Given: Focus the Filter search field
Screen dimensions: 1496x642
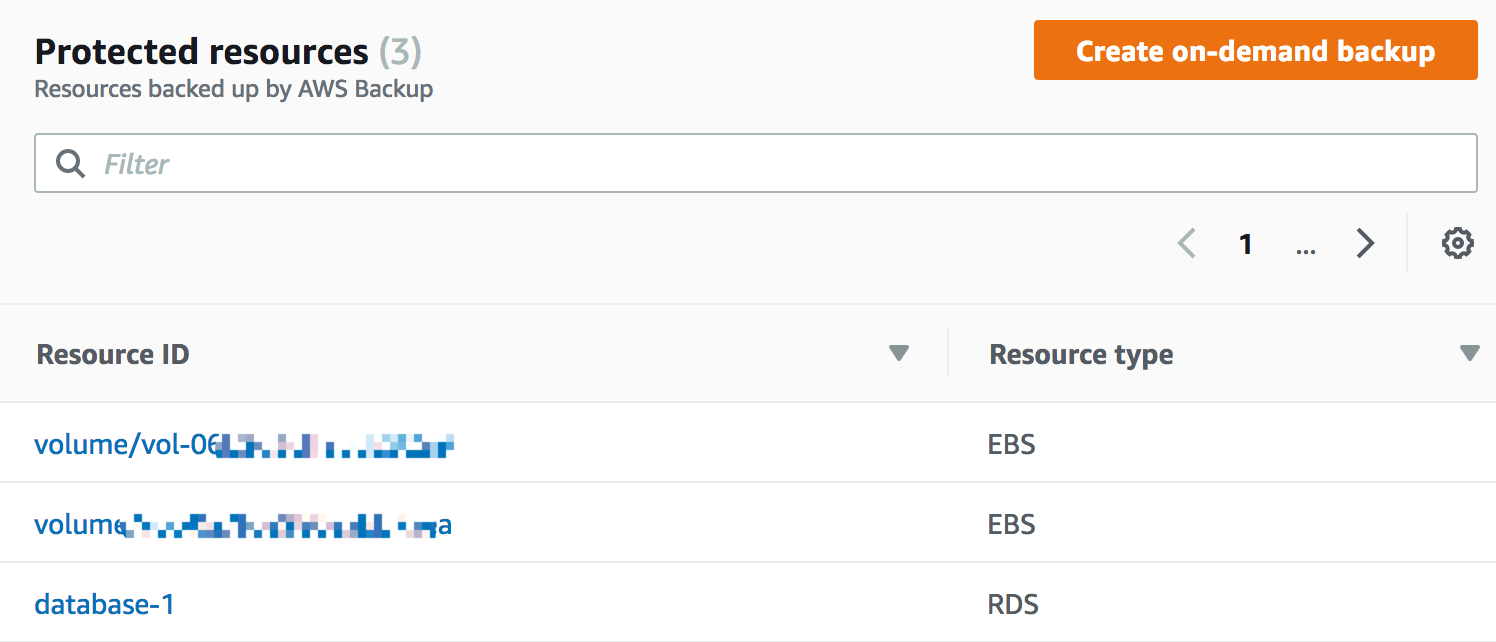Looking at the screenshot, I should click(x=755, y=163).
